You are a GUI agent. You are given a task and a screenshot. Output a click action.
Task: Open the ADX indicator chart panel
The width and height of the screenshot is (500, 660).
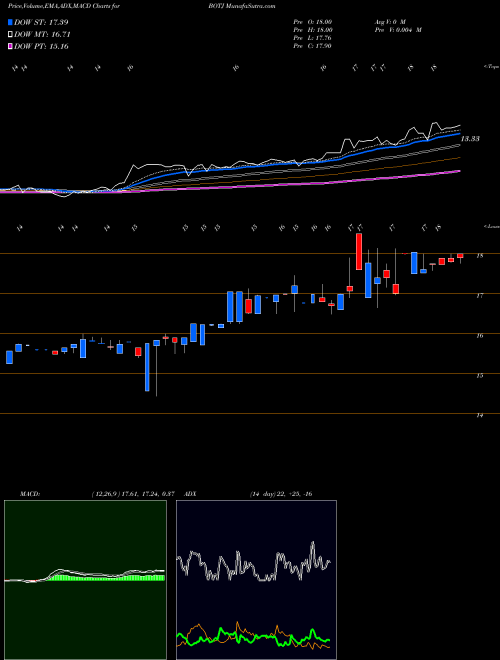256,580
